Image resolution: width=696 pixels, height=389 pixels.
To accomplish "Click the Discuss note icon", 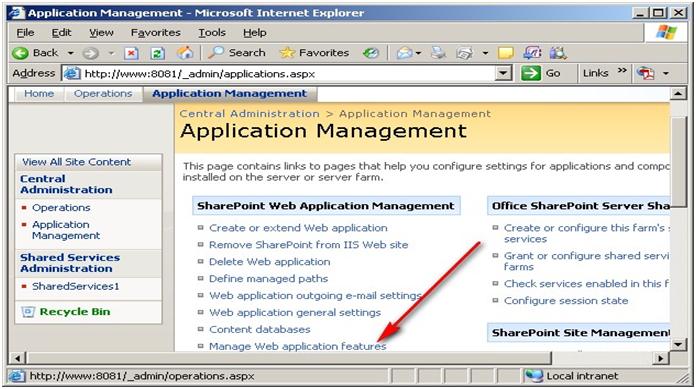I will click(506, 53).
